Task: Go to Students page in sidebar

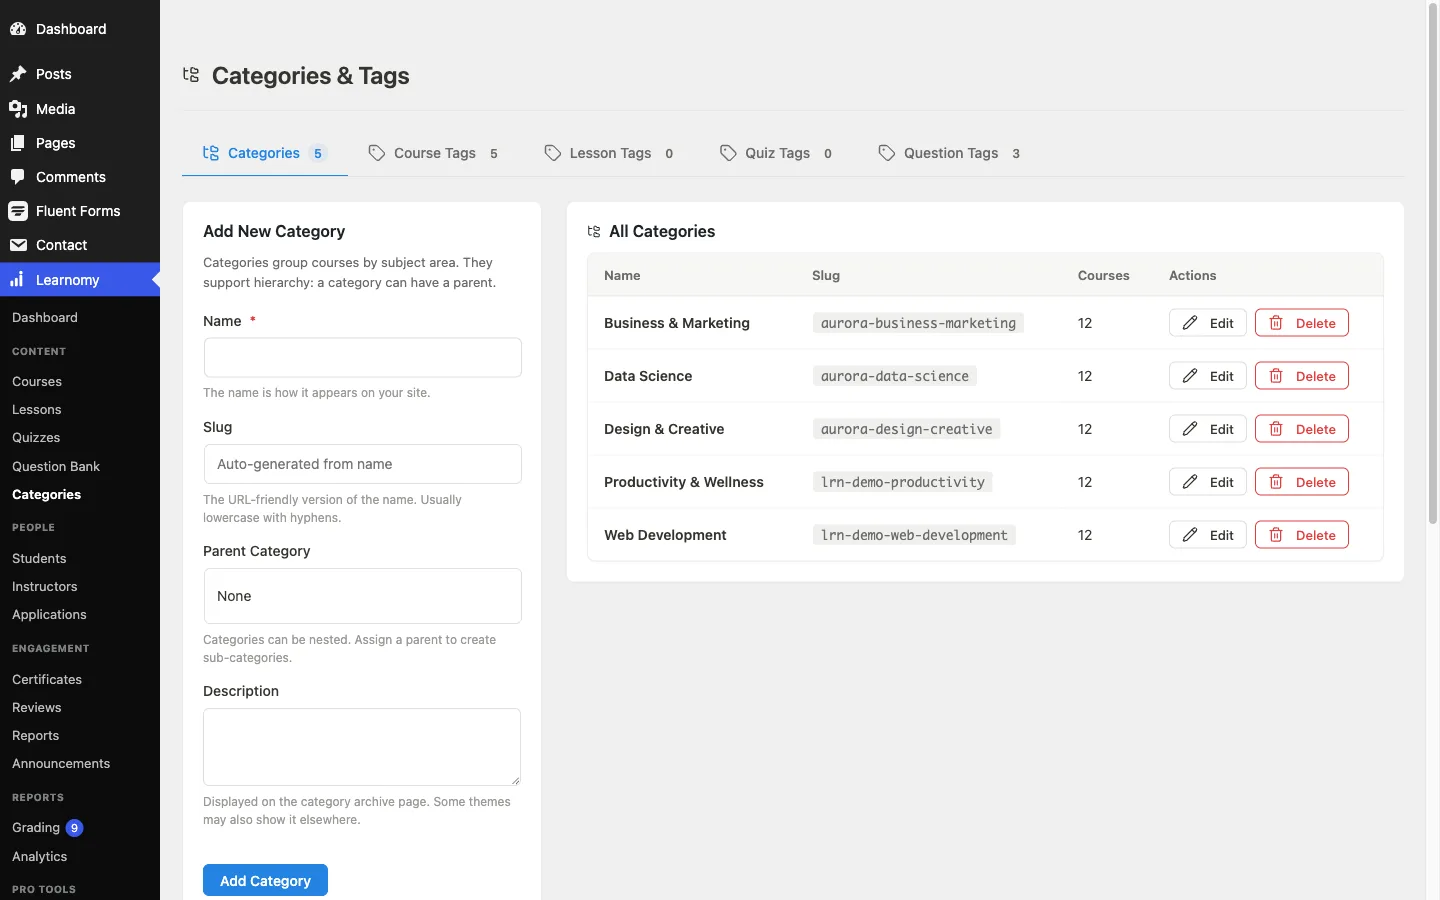Action: click(x=39, y=559)
